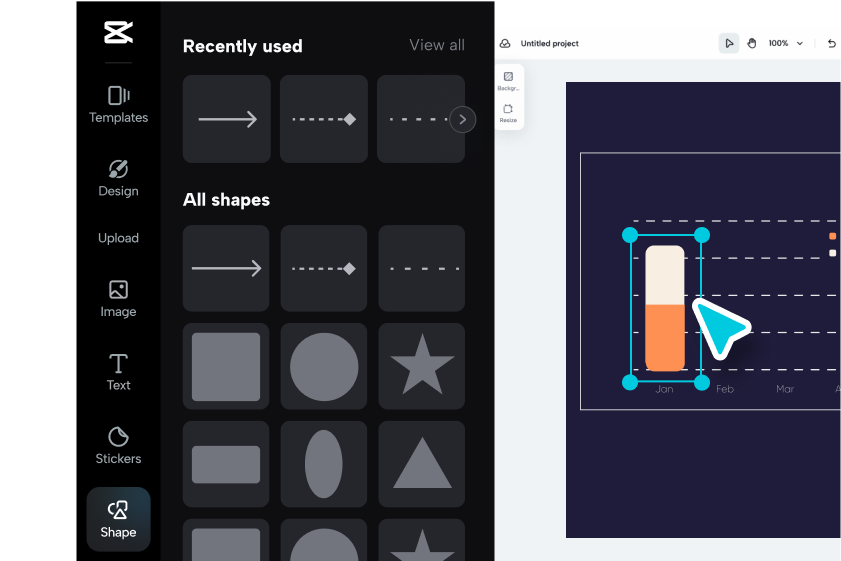Pick the dashed line in Recently used
This screenshot has width=841, height=561.
416,119
